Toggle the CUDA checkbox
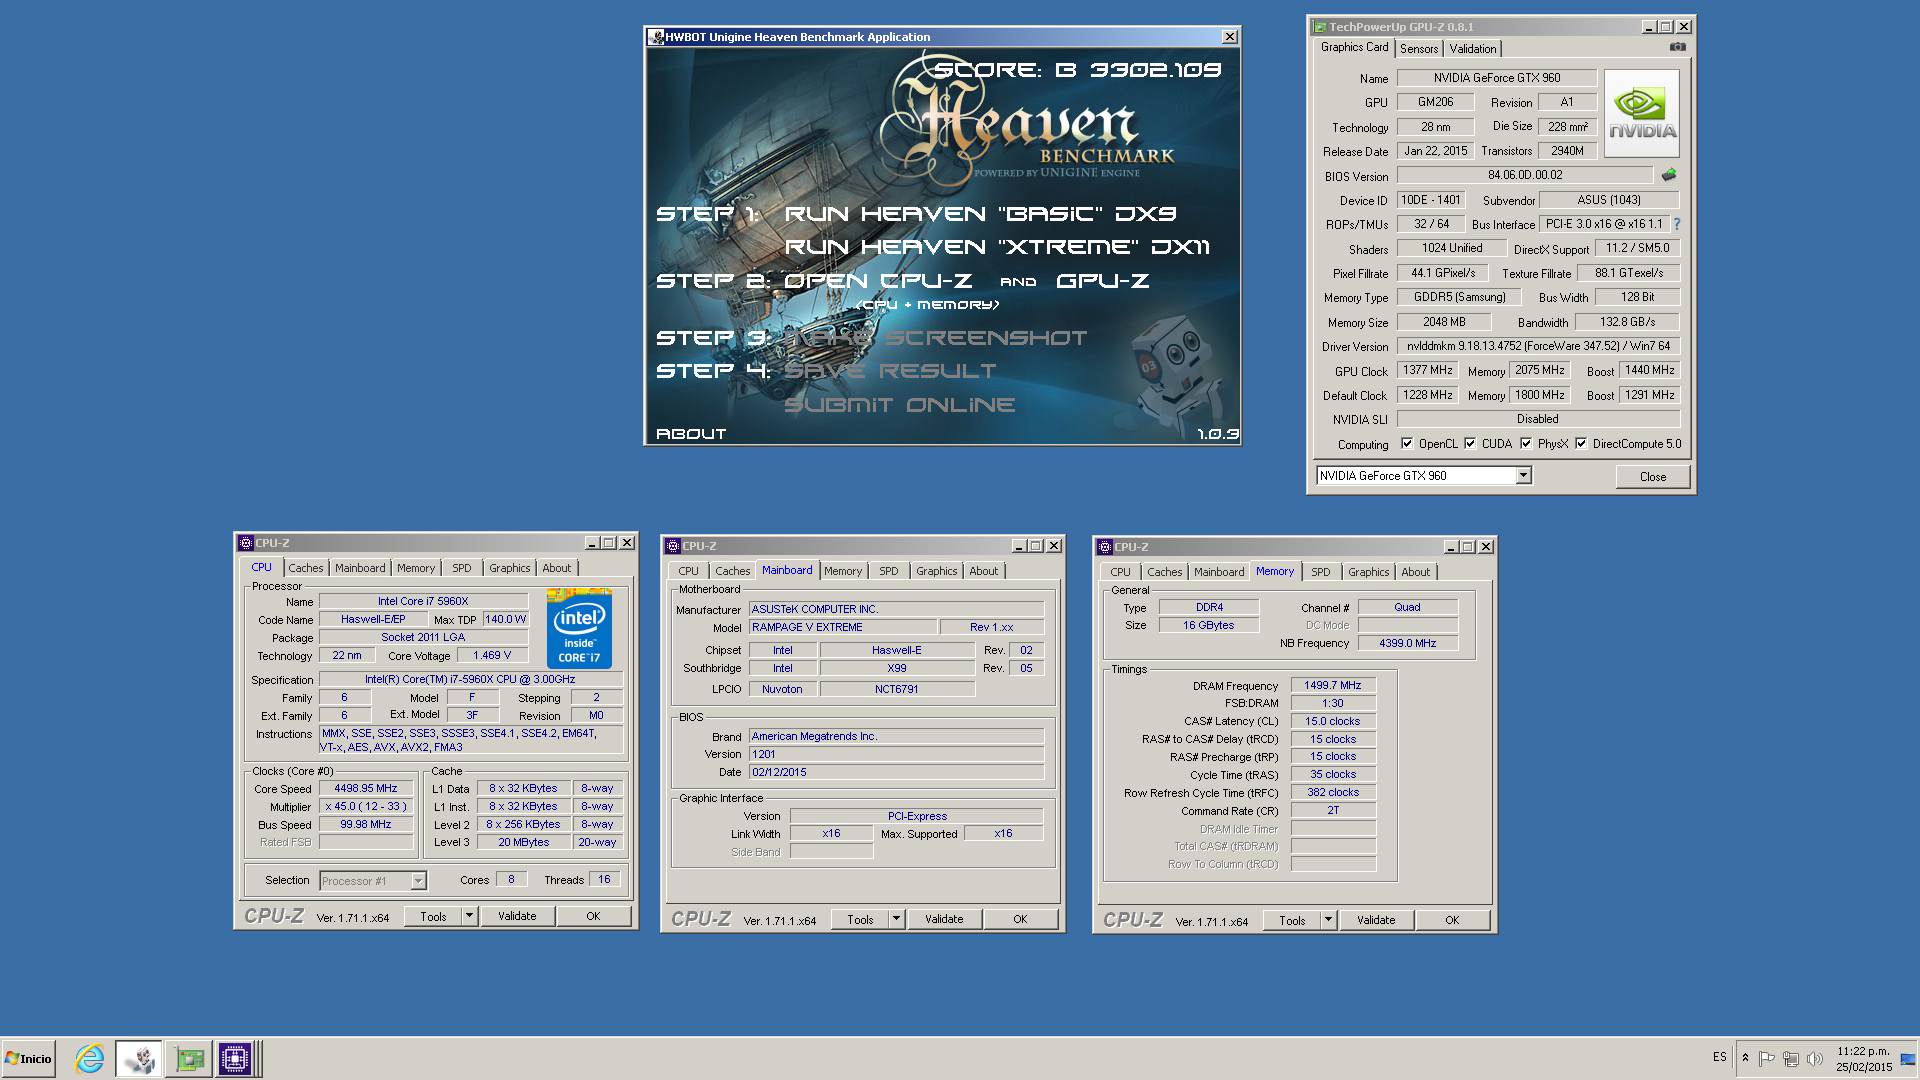This screenshot has height=1080, width=1920. (1470, 443)
